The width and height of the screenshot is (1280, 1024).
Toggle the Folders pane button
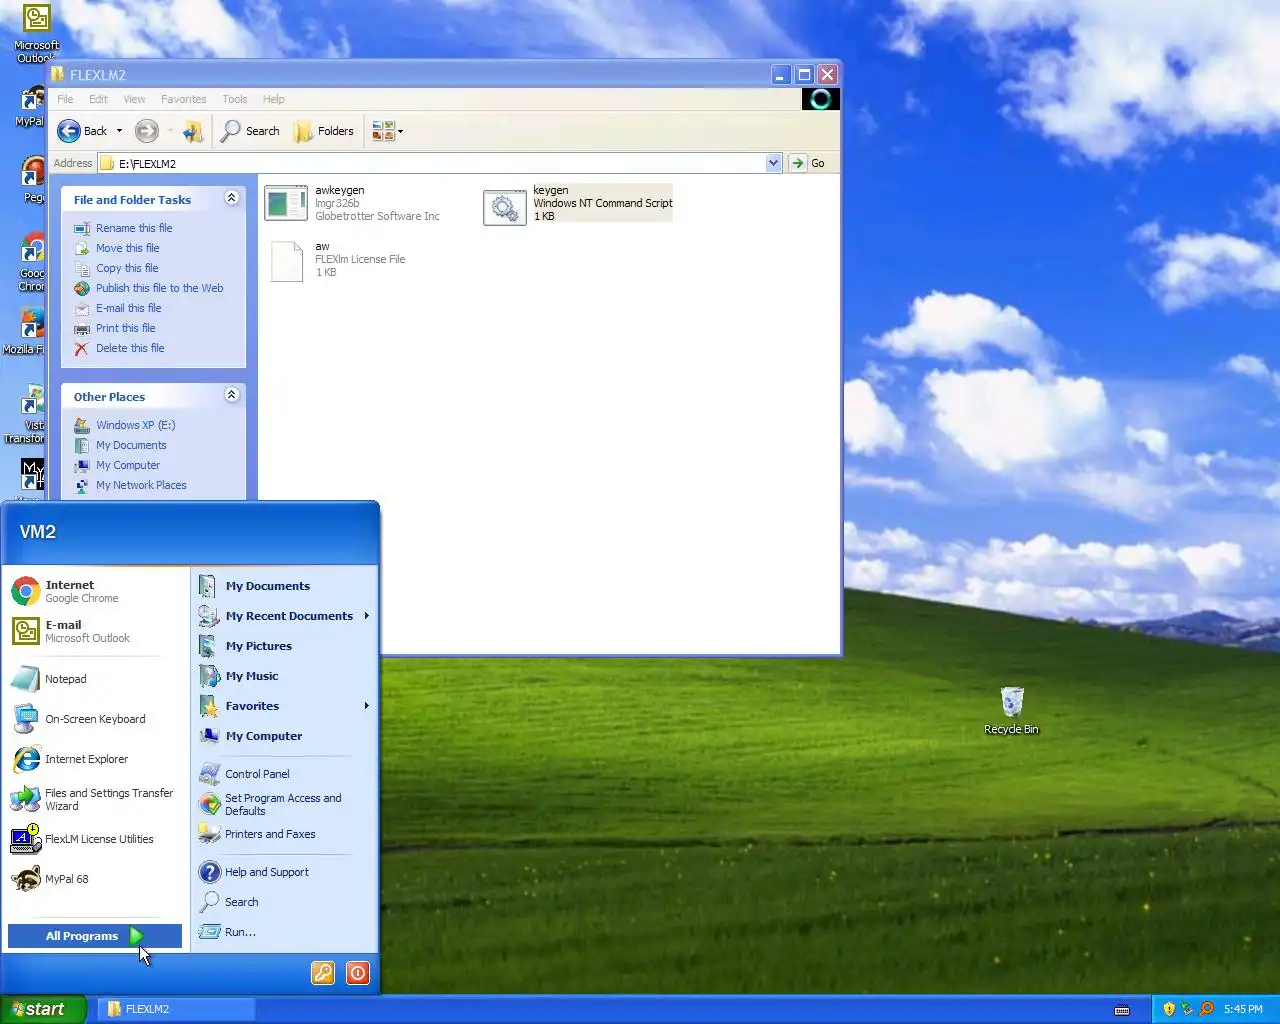324,131
